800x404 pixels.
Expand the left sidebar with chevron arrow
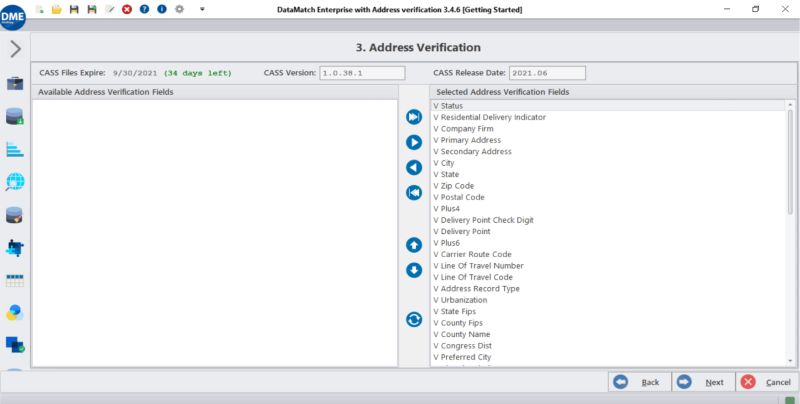point(15,49)
